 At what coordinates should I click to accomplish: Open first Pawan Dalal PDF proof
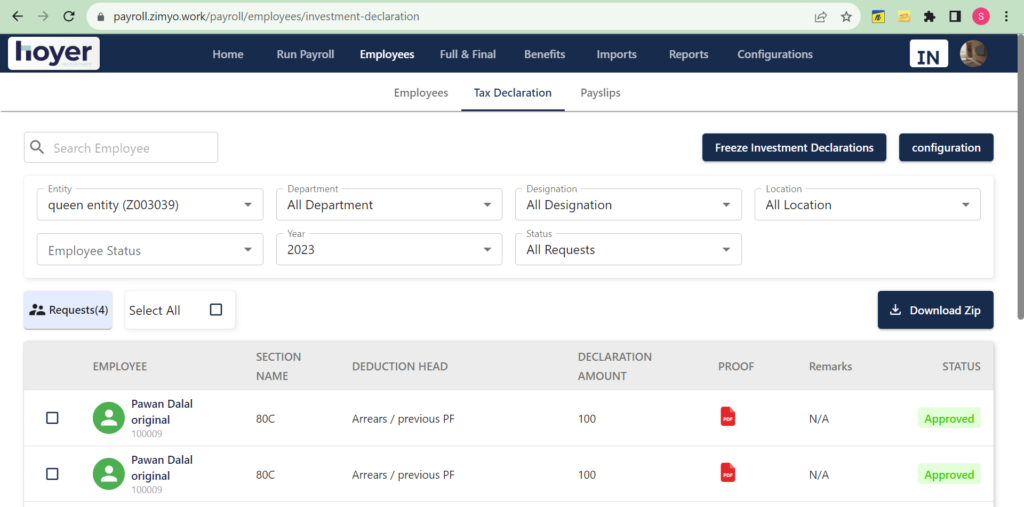click(x=728, y=417)
